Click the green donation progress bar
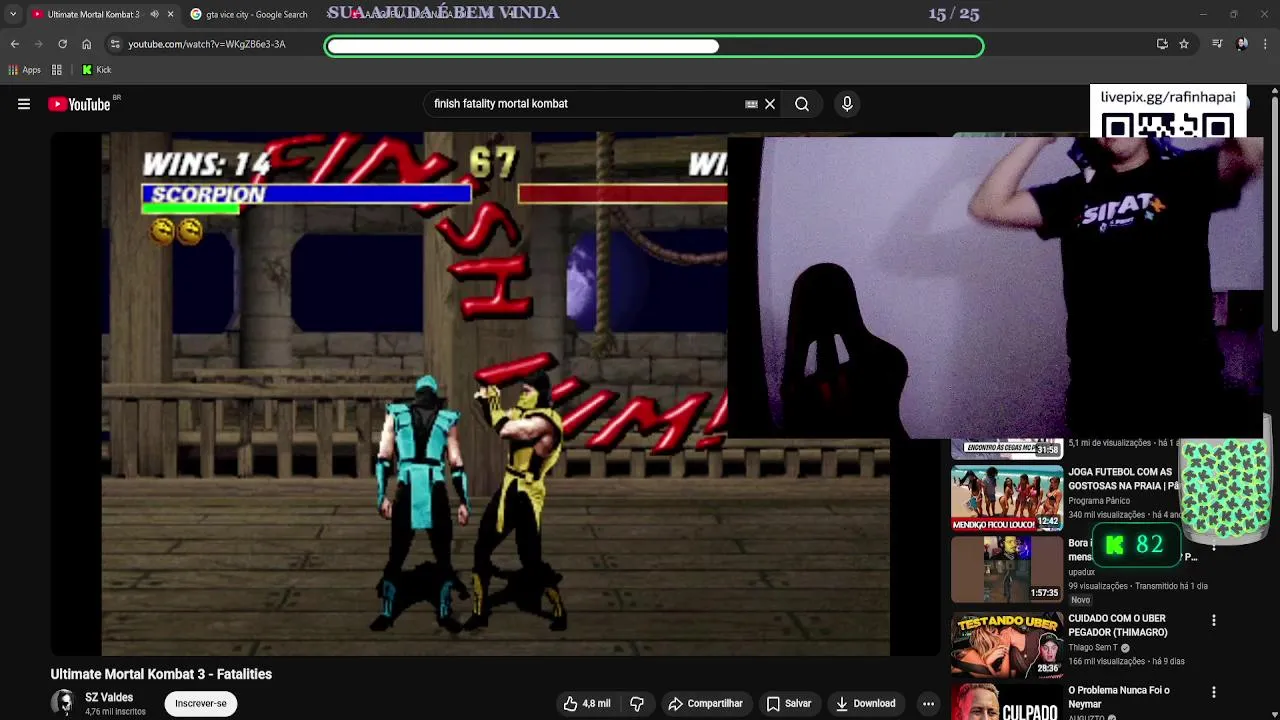Image resolution: width=1280 pixels, height=720 pixels. 654,46
